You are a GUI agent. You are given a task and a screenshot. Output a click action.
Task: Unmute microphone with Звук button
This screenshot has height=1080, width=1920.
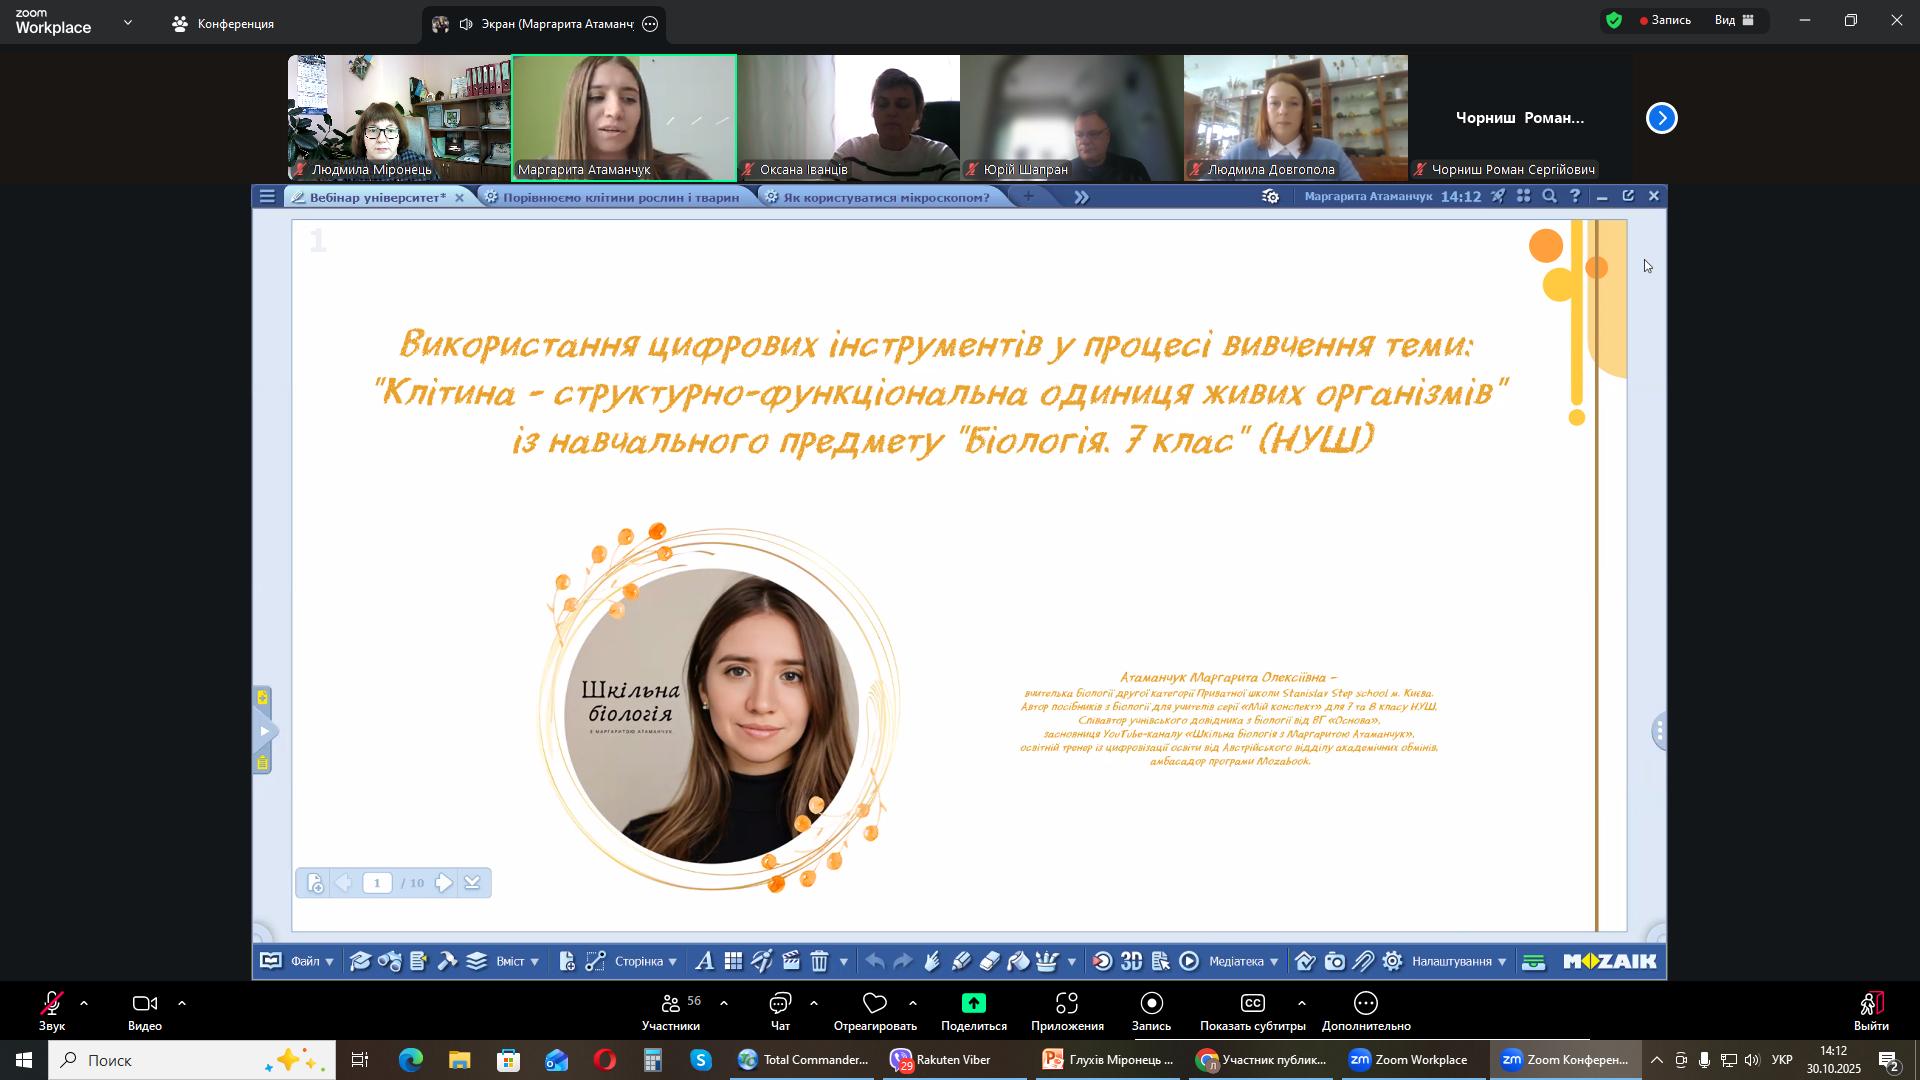(x=52, y=1011)
